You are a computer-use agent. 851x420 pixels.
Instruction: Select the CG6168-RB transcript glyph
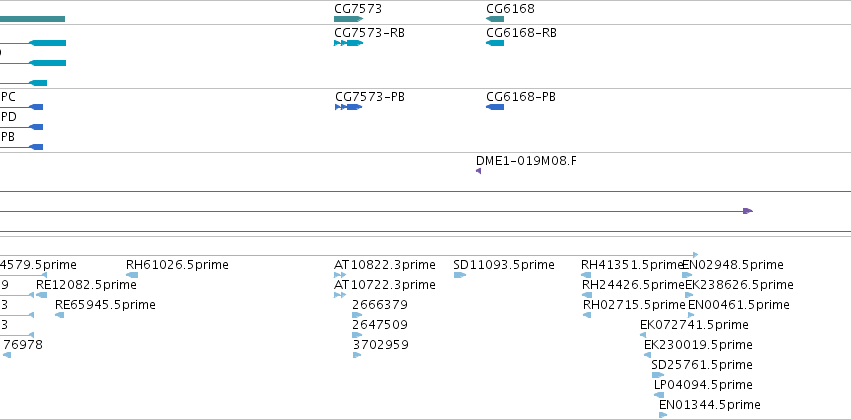[495, 43]
